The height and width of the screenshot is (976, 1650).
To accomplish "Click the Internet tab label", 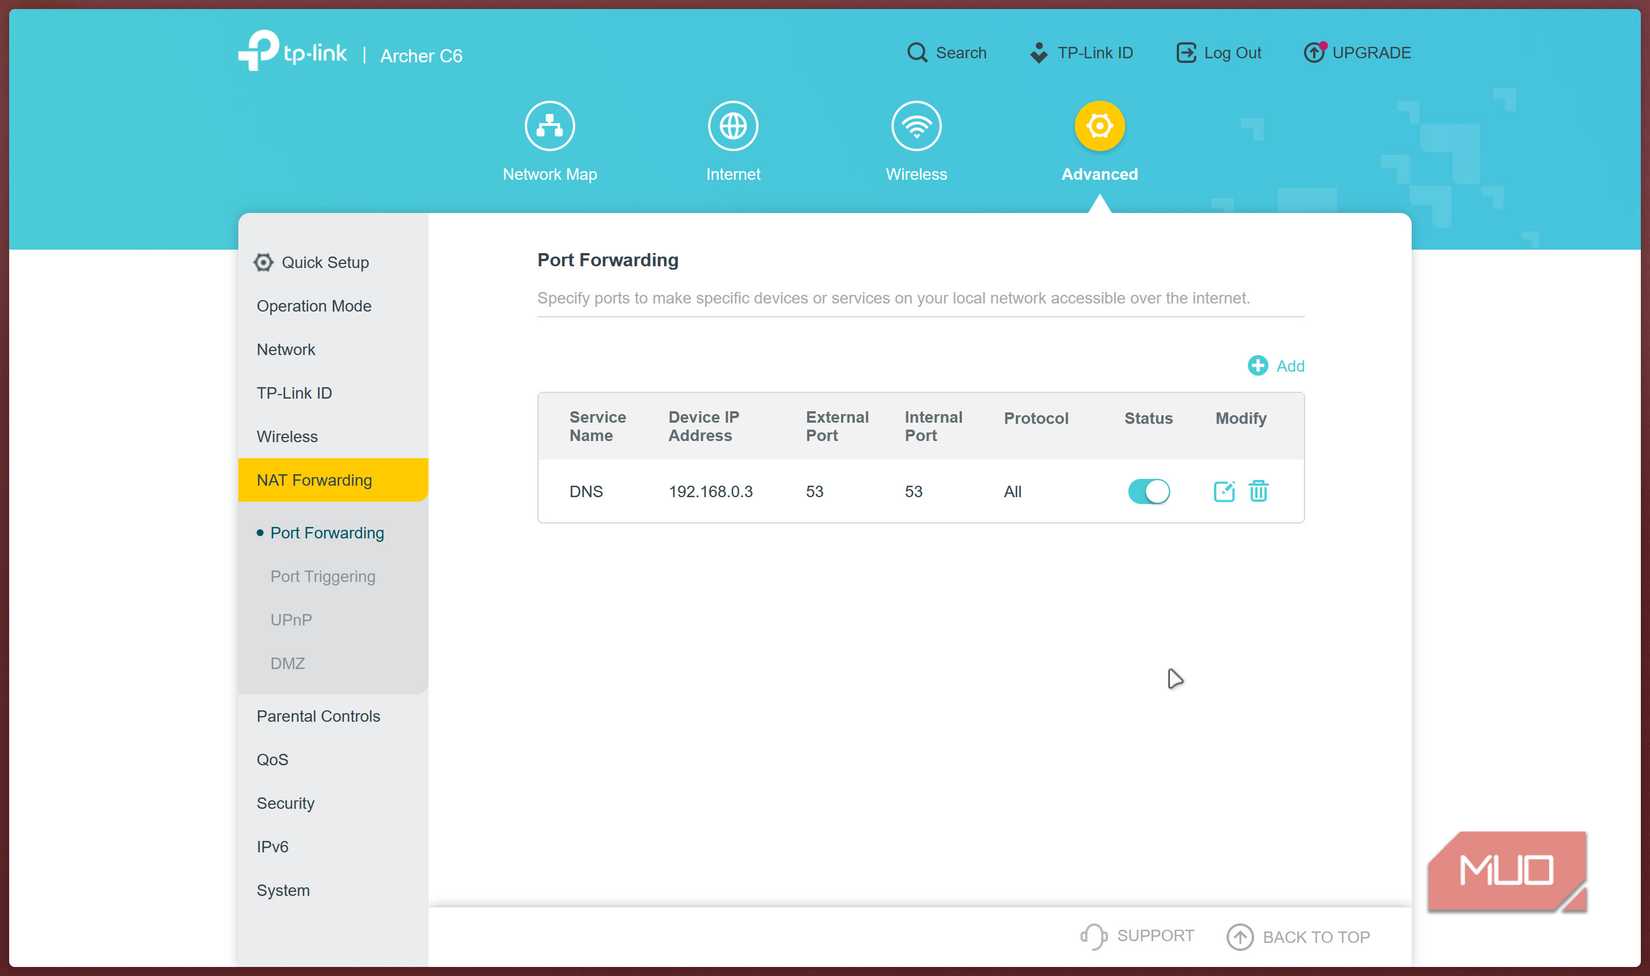I will click(x=733, y=174).
